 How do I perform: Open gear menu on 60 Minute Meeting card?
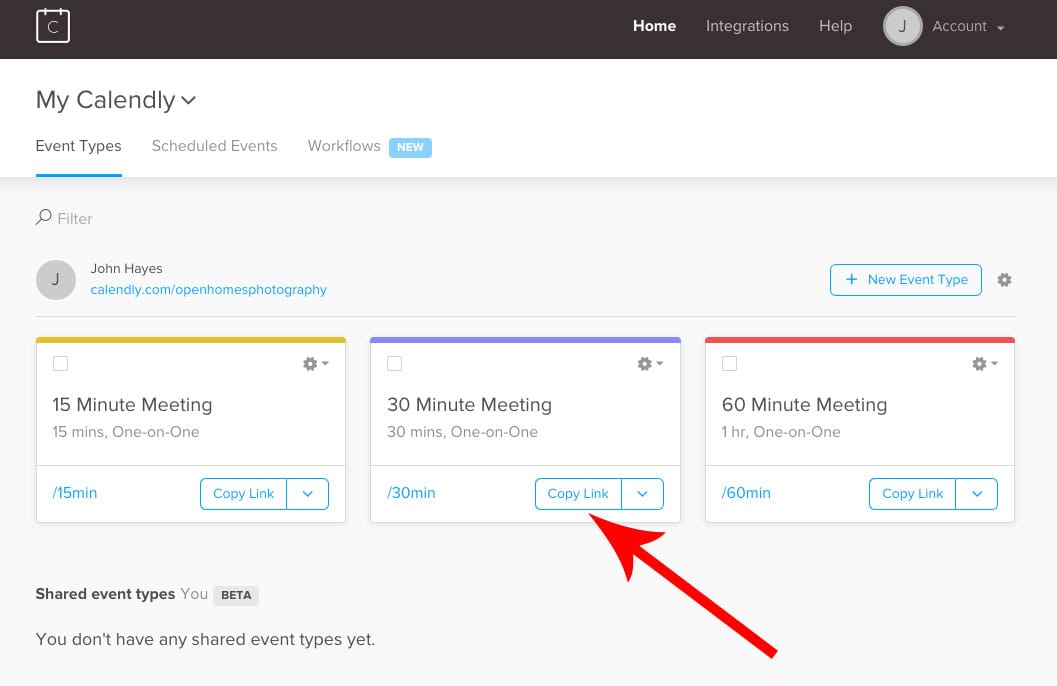pyautogui.click(x=984, y=364)
